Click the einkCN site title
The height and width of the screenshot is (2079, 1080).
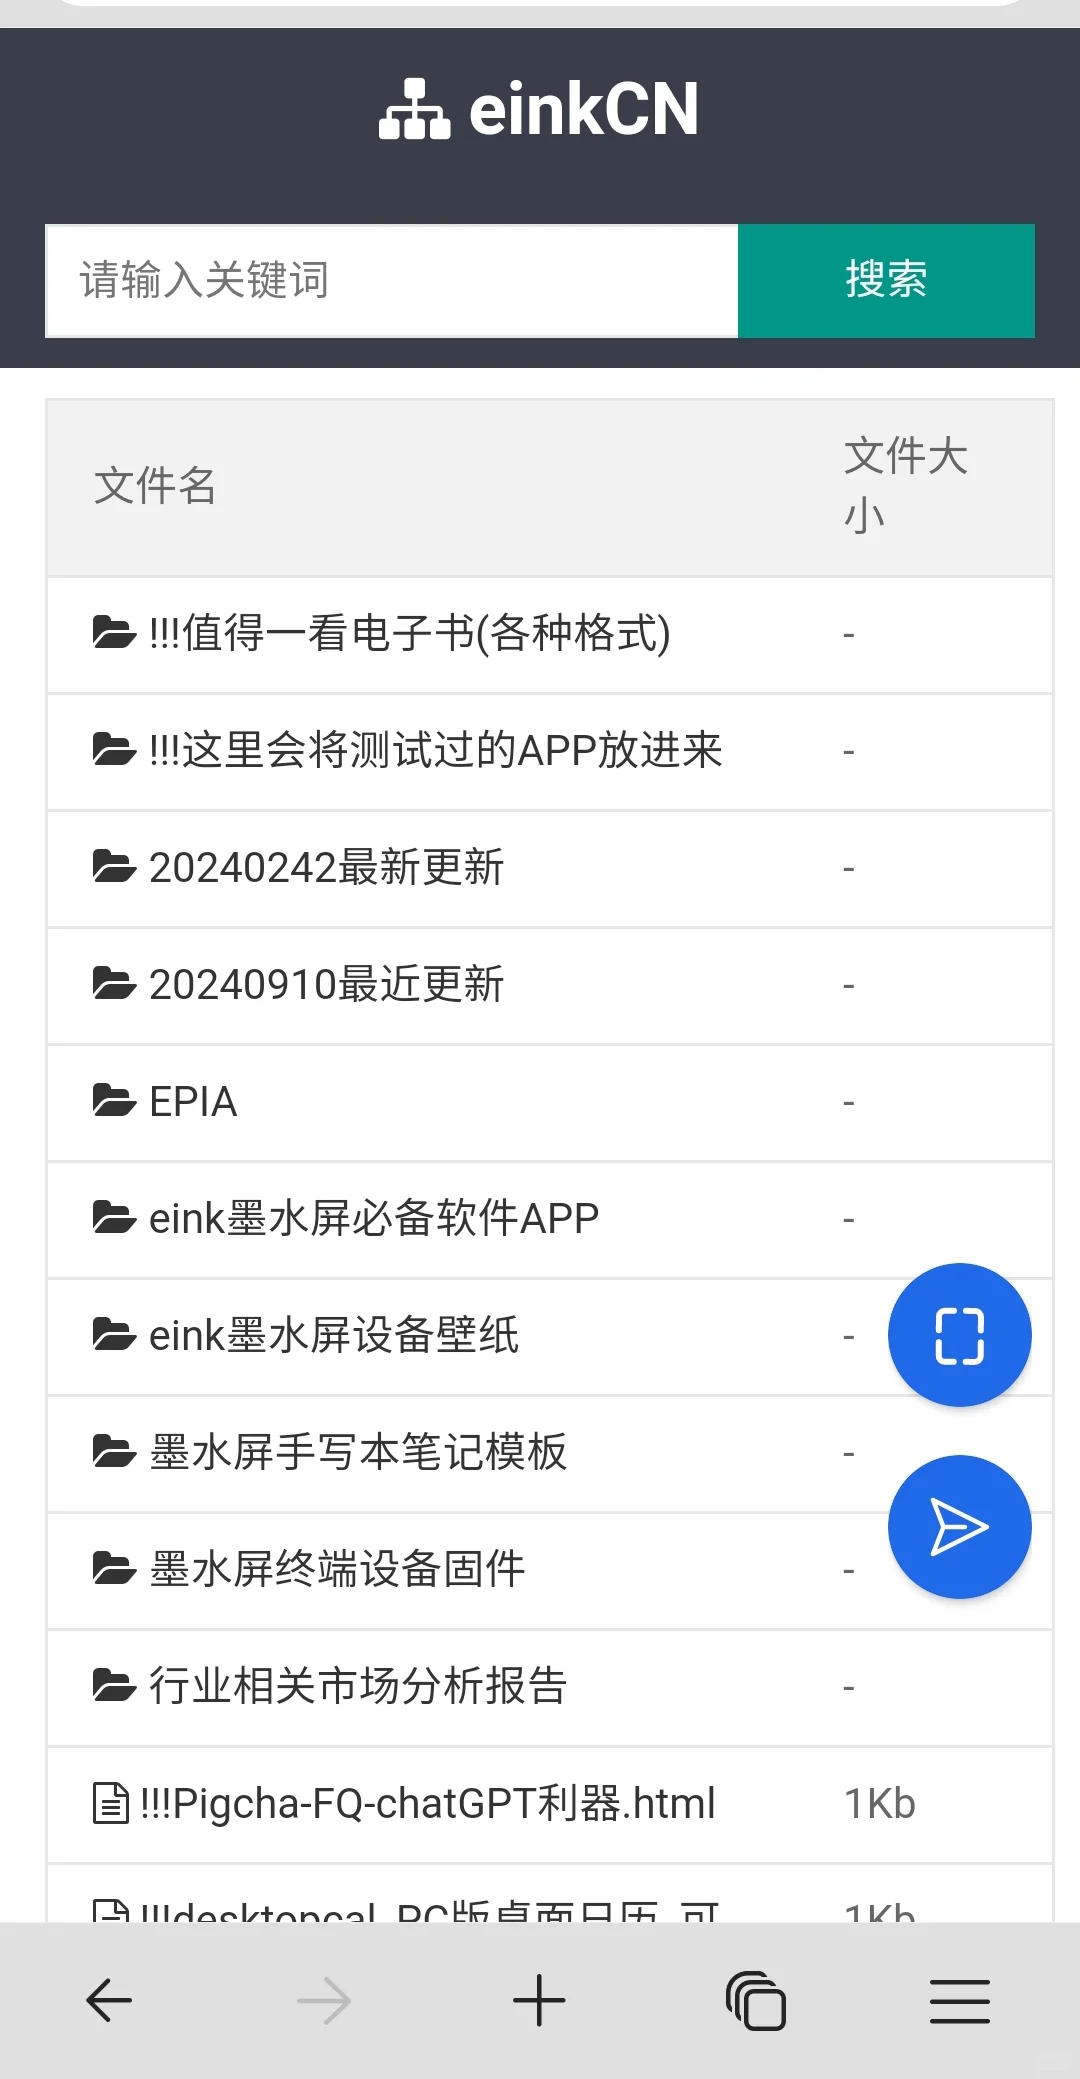[584, 109]
